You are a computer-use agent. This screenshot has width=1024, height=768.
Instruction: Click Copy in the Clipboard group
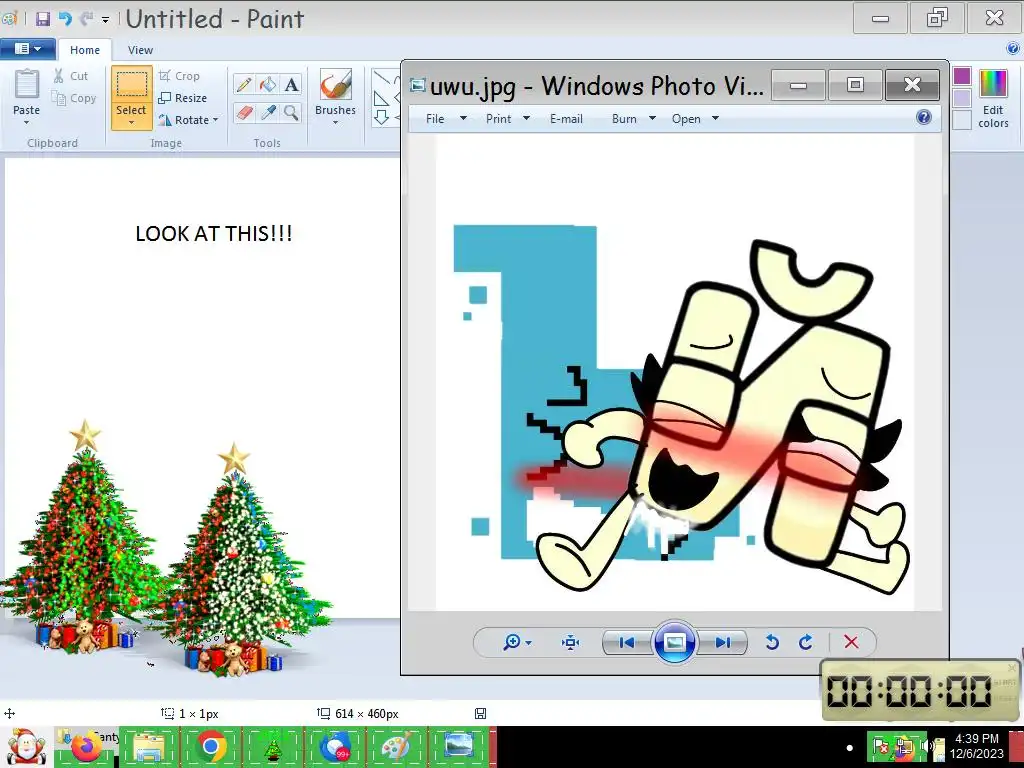click(74, 98)
